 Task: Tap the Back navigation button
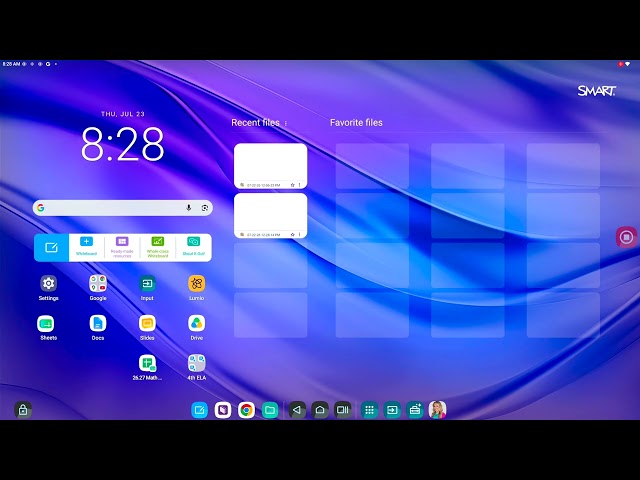tap(297, 410)
